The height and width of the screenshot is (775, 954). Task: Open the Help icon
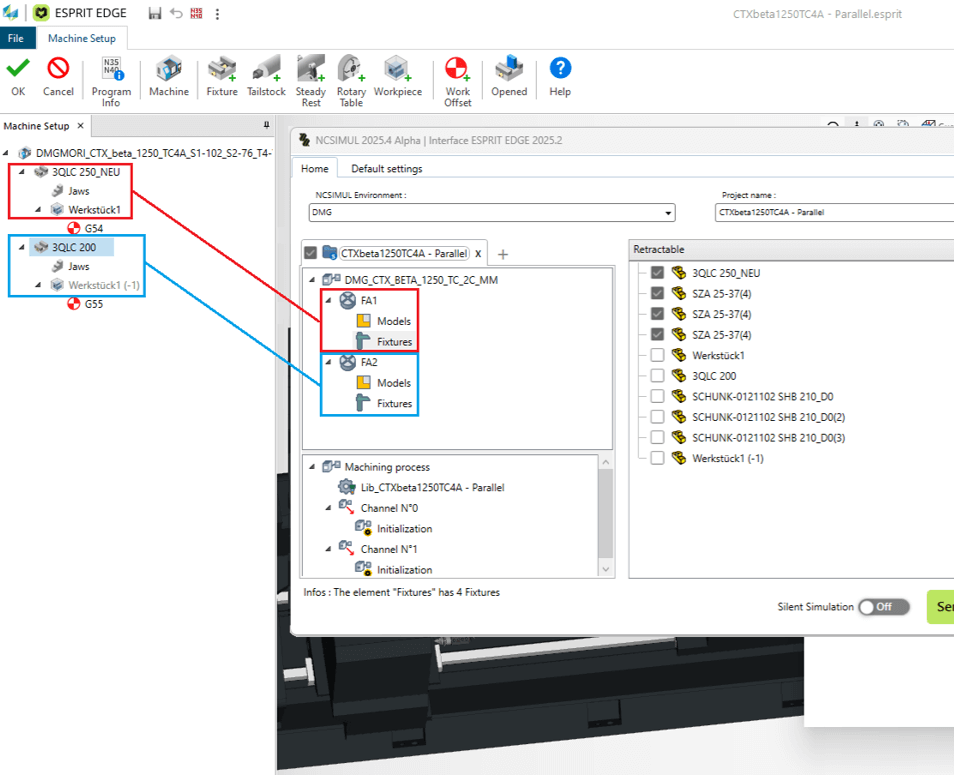click(560, 68)
